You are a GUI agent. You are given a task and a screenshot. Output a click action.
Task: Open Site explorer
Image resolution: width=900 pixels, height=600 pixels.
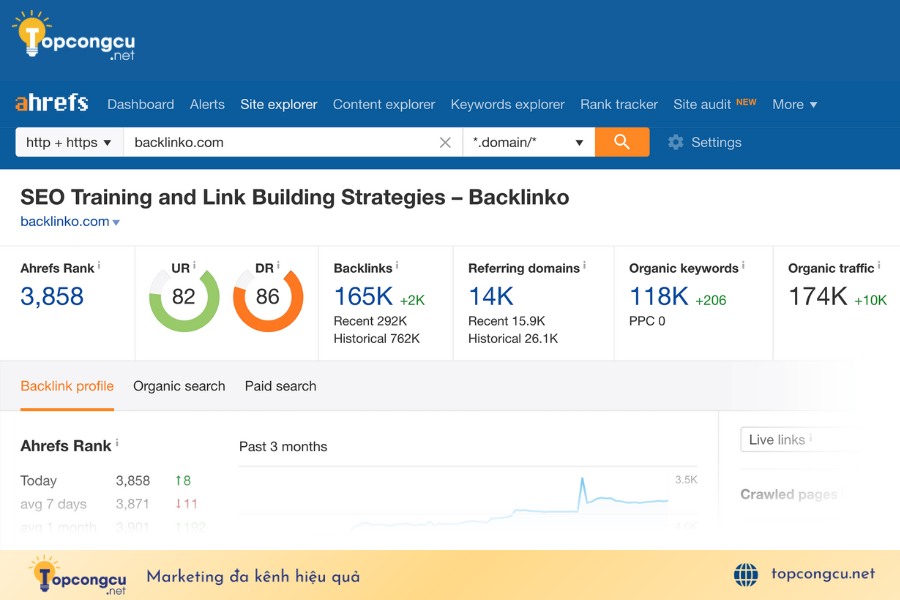click(x=279, y=104)
